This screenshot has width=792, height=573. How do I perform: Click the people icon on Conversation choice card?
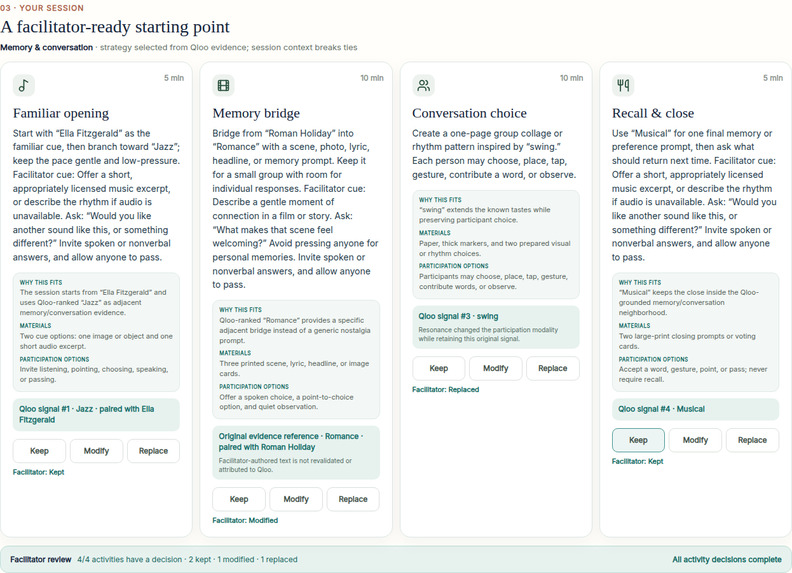[423, 85]
